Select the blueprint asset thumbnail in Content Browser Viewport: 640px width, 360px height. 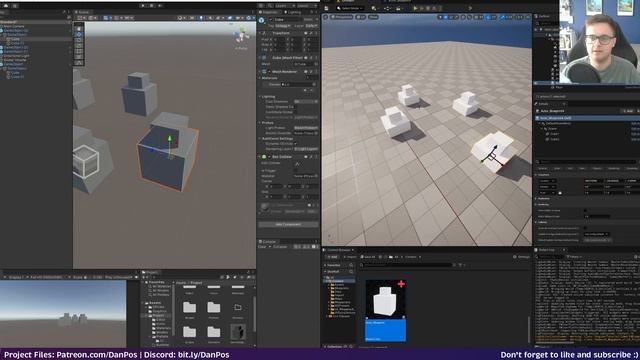coord(385,311)
